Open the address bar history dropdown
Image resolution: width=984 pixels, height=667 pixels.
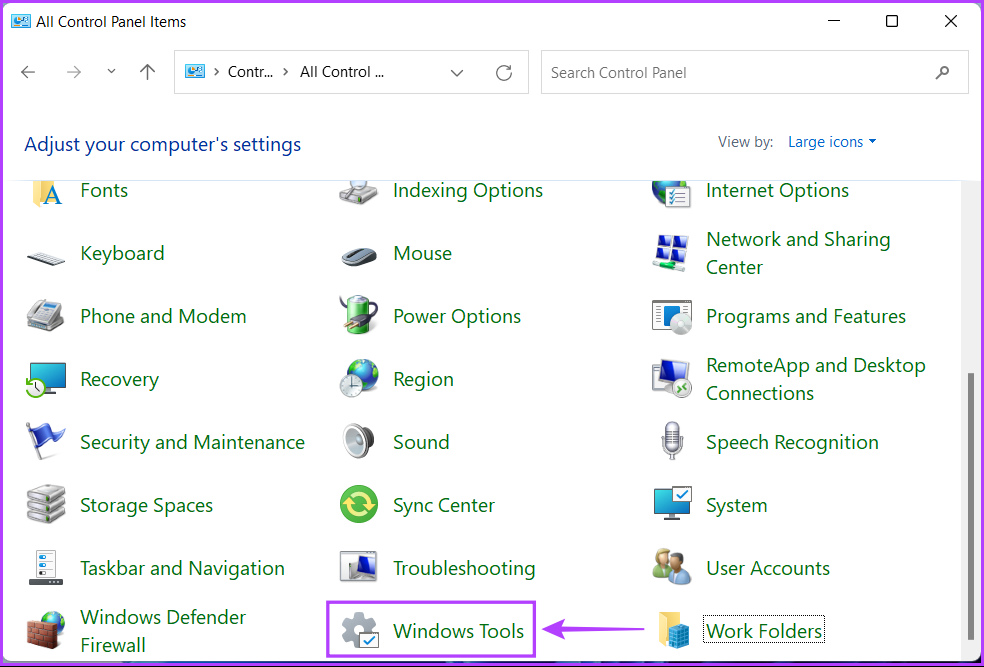[457, 73]
